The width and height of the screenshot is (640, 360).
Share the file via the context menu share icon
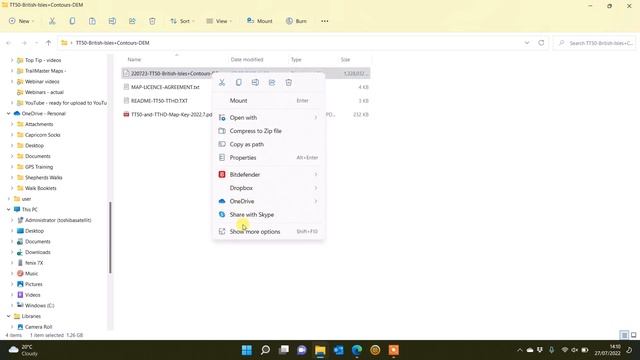tap(272, 82)
